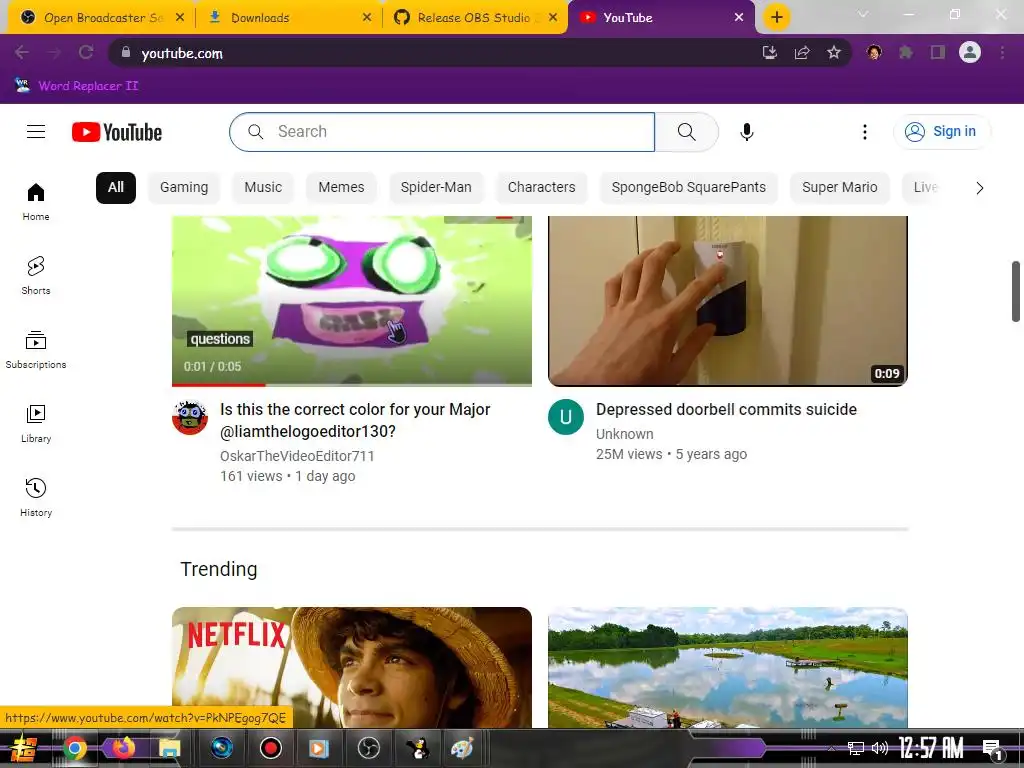This screenshot has width=1024, height=768.
Task: Click the volume speaker tray icon
Action: click(880, 748)
